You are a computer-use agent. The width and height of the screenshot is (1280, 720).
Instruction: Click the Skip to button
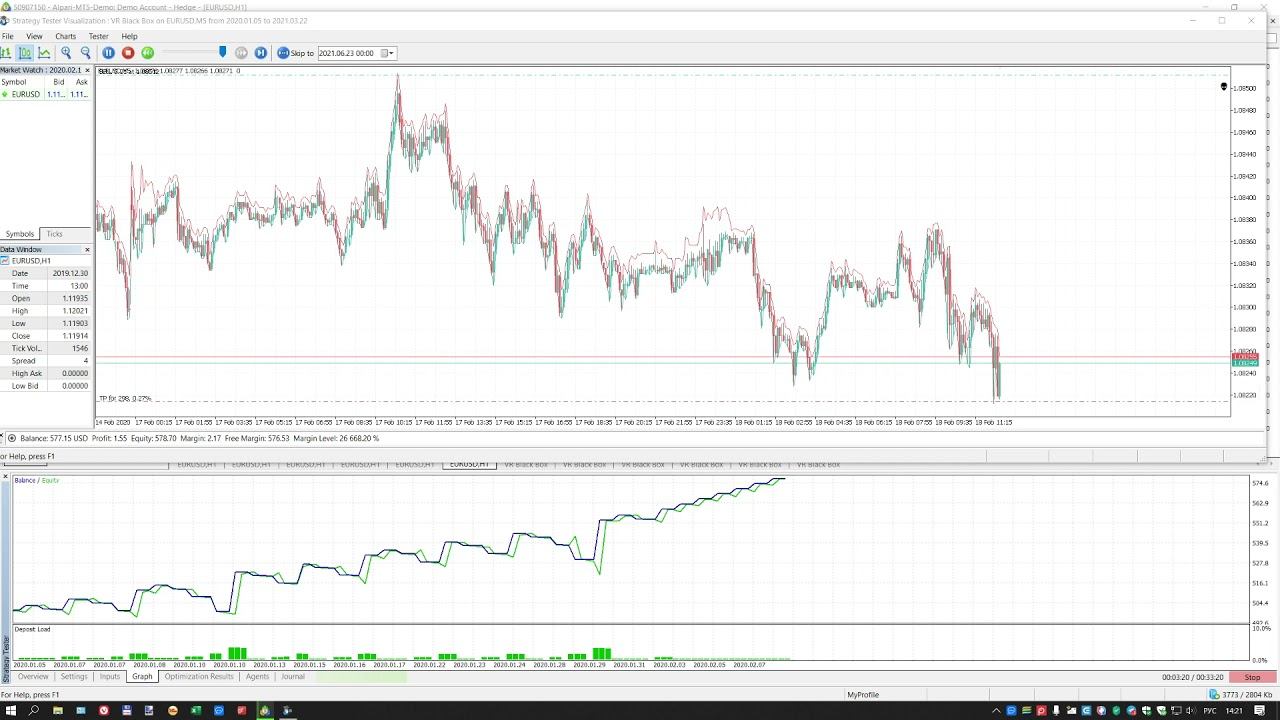295,52
